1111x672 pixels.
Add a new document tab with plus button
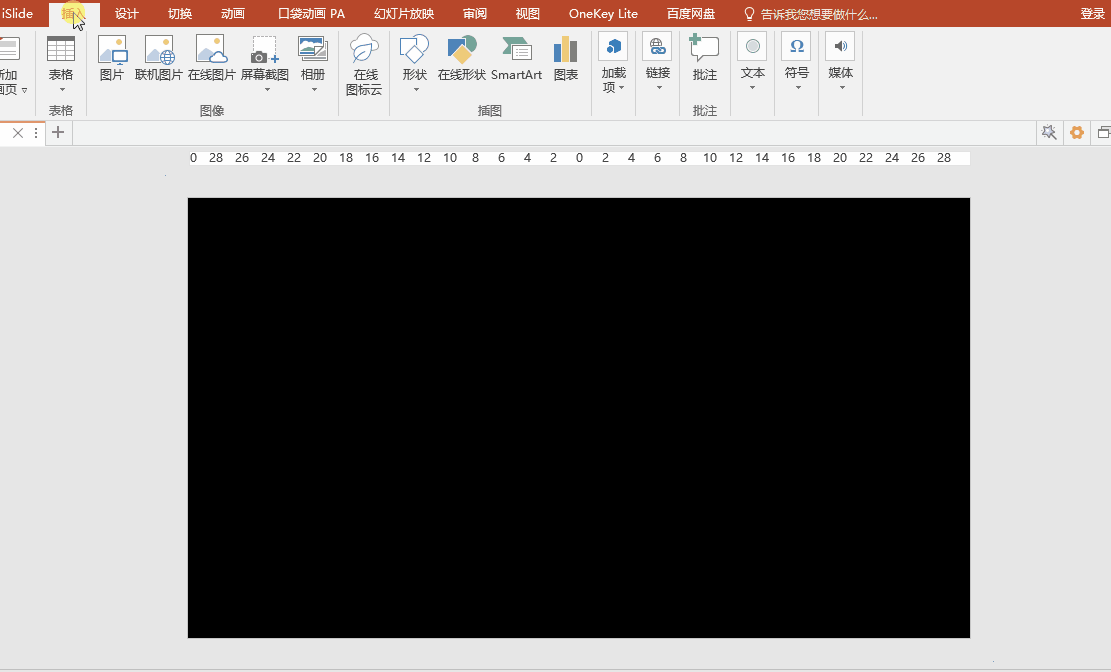[x=57, y=132]
